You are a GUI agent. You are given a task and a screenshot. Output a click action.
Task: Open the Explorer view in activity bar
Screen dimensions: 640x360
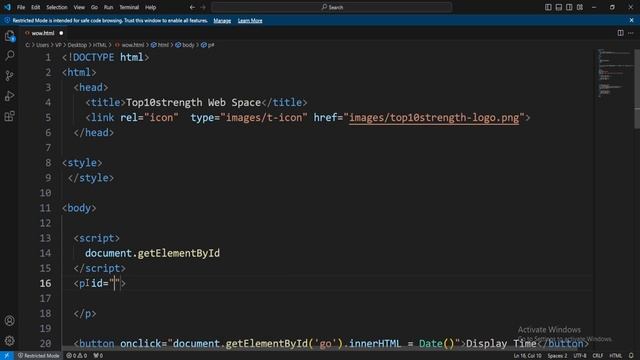(x=9, y=36)
